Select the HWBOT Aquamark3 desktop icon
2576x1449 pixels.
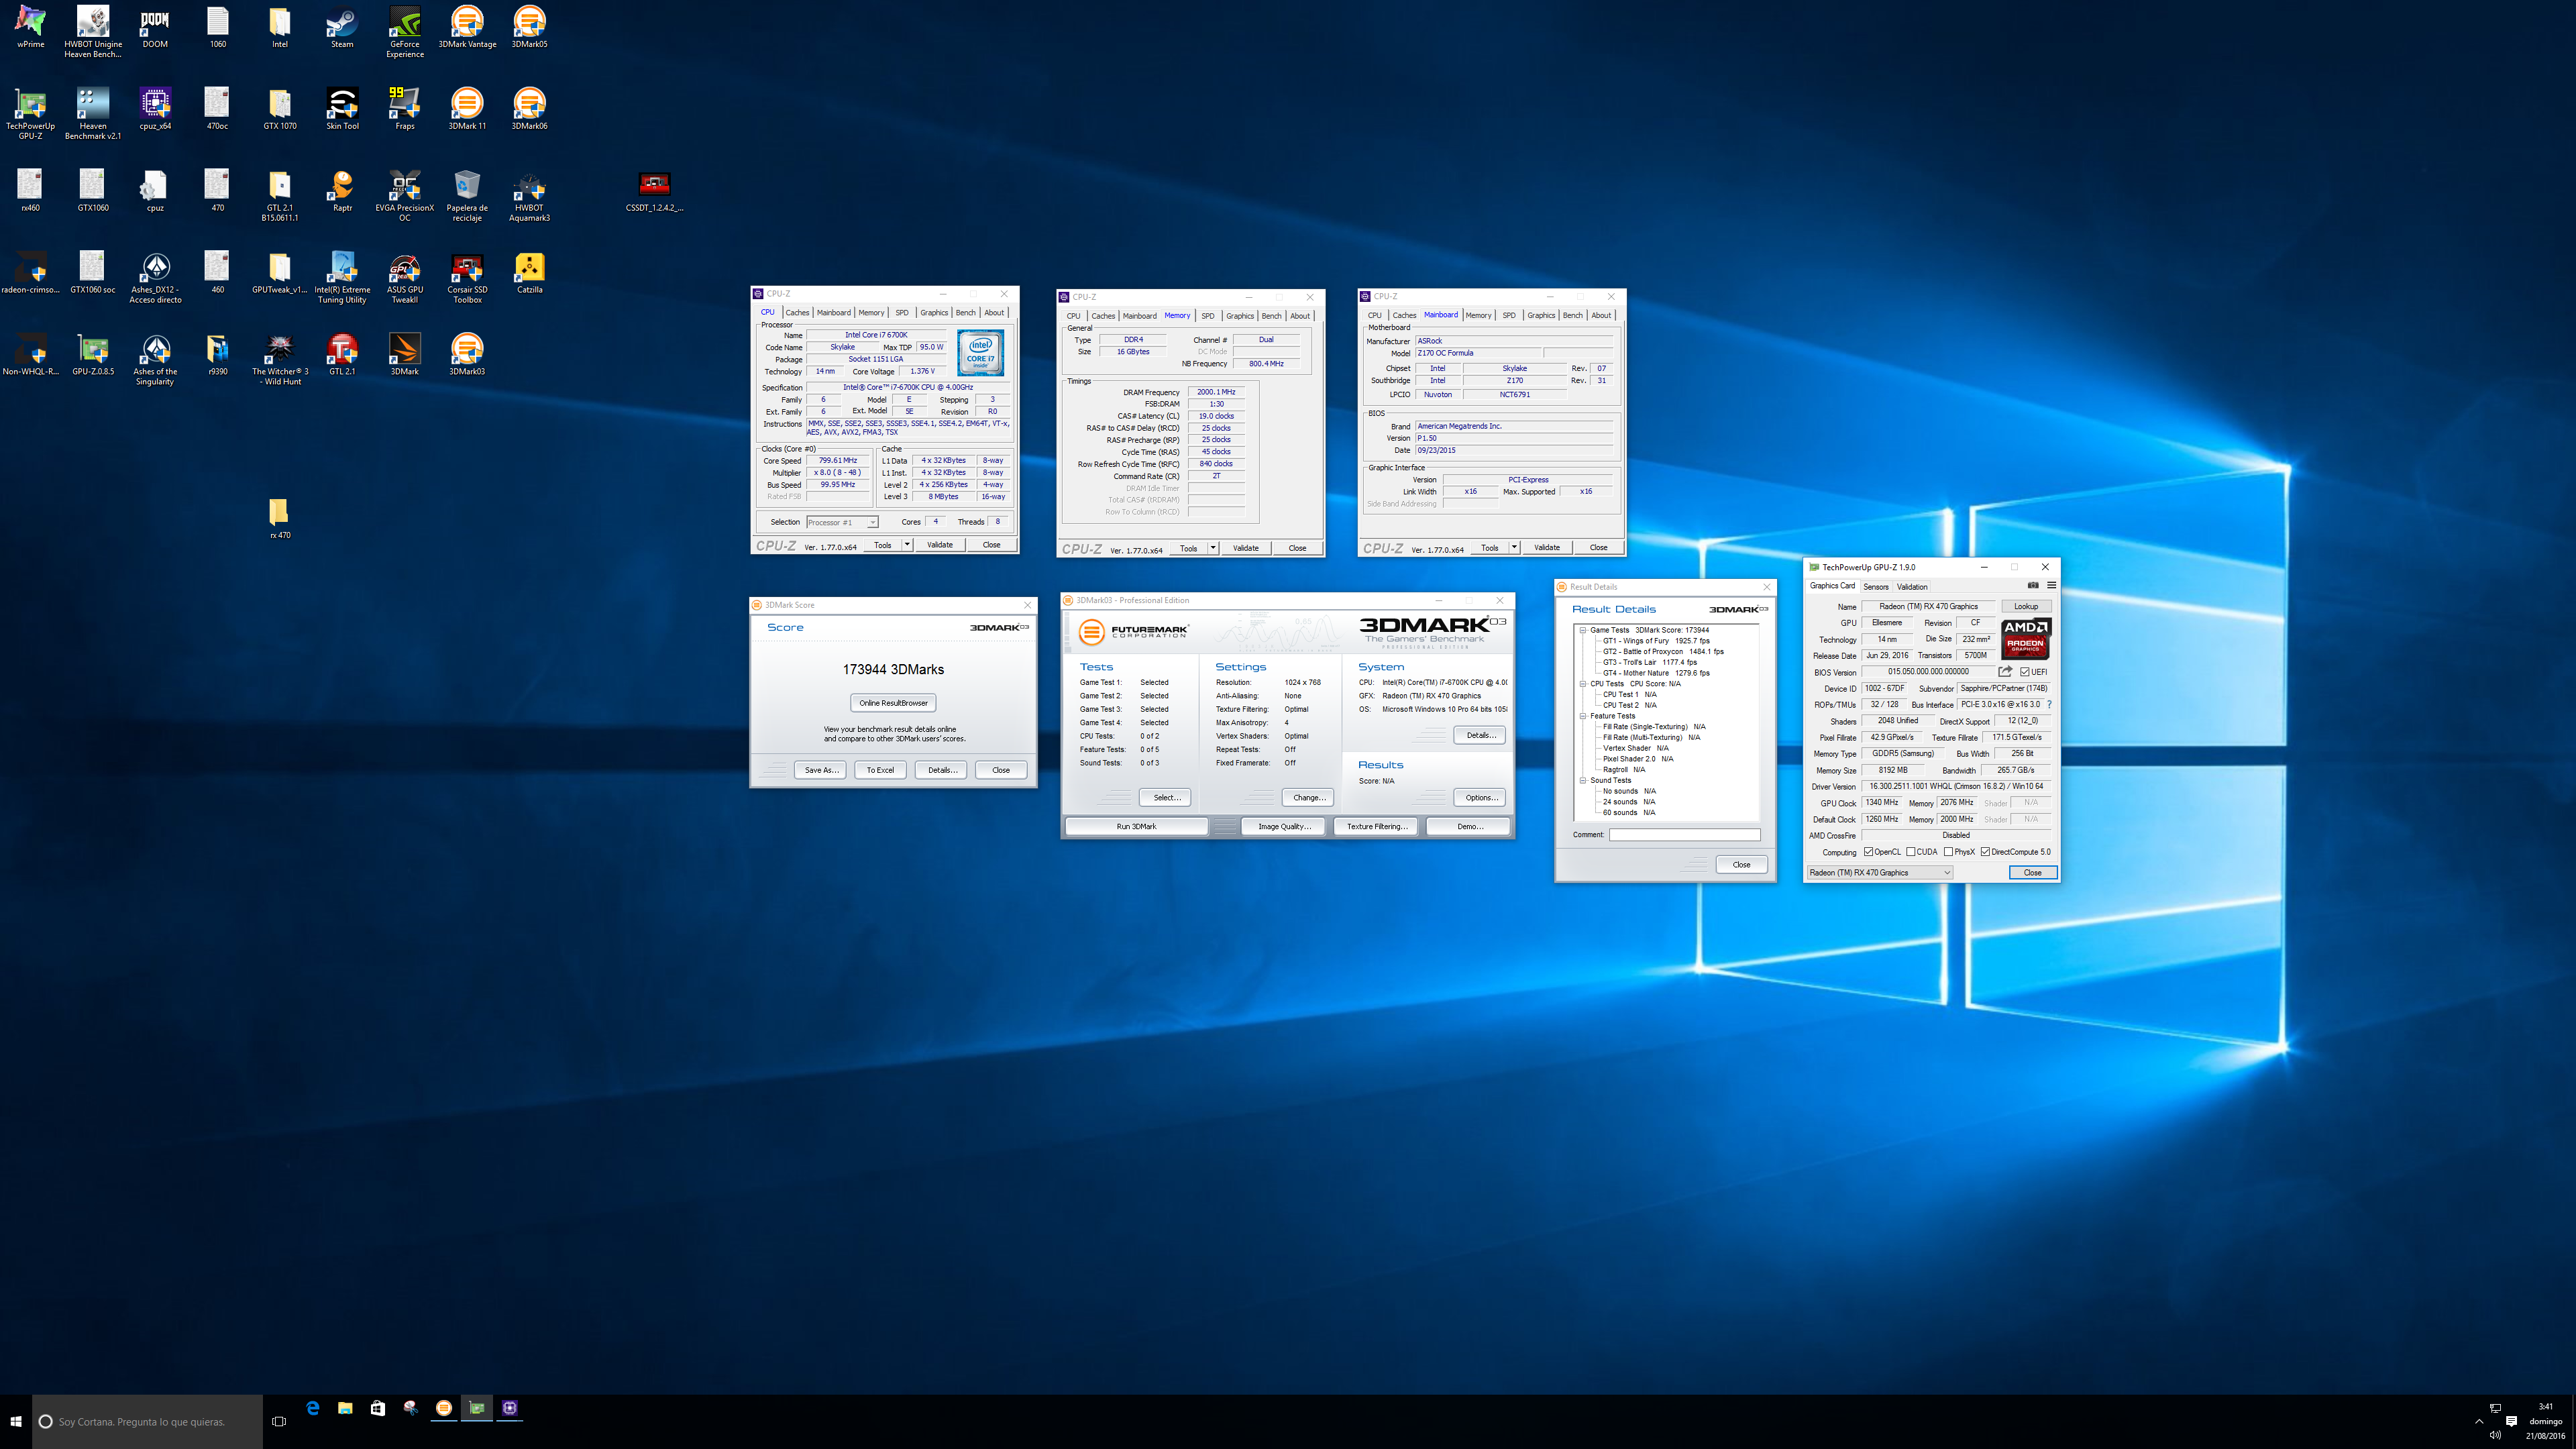coord(529,195)
